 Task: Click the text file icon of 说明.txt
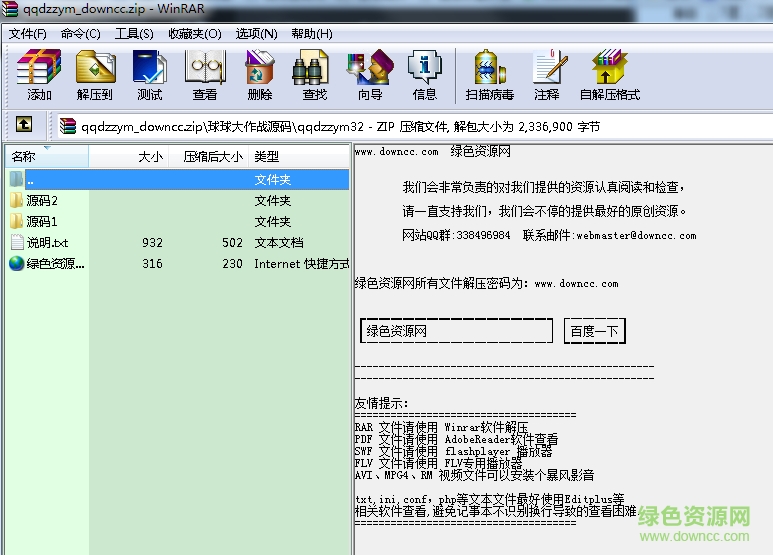coord(17,242)
